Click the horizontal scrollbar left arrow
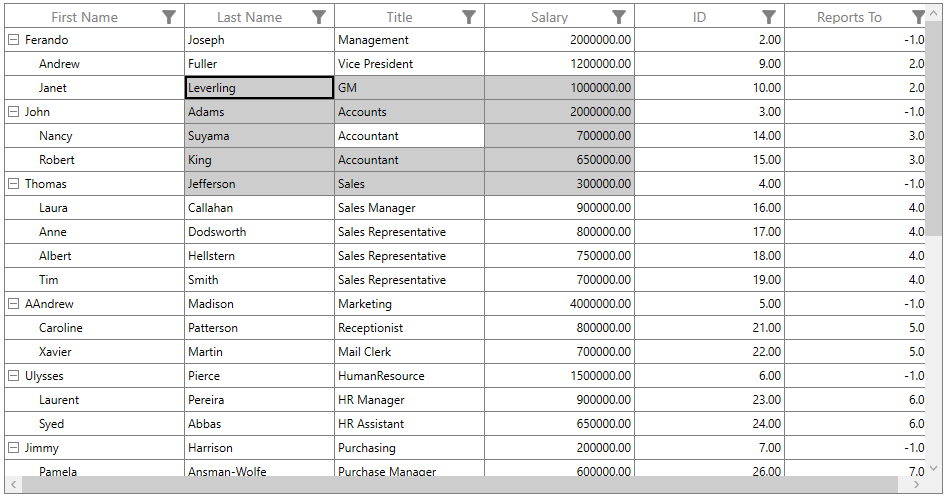 pos(13,485)
